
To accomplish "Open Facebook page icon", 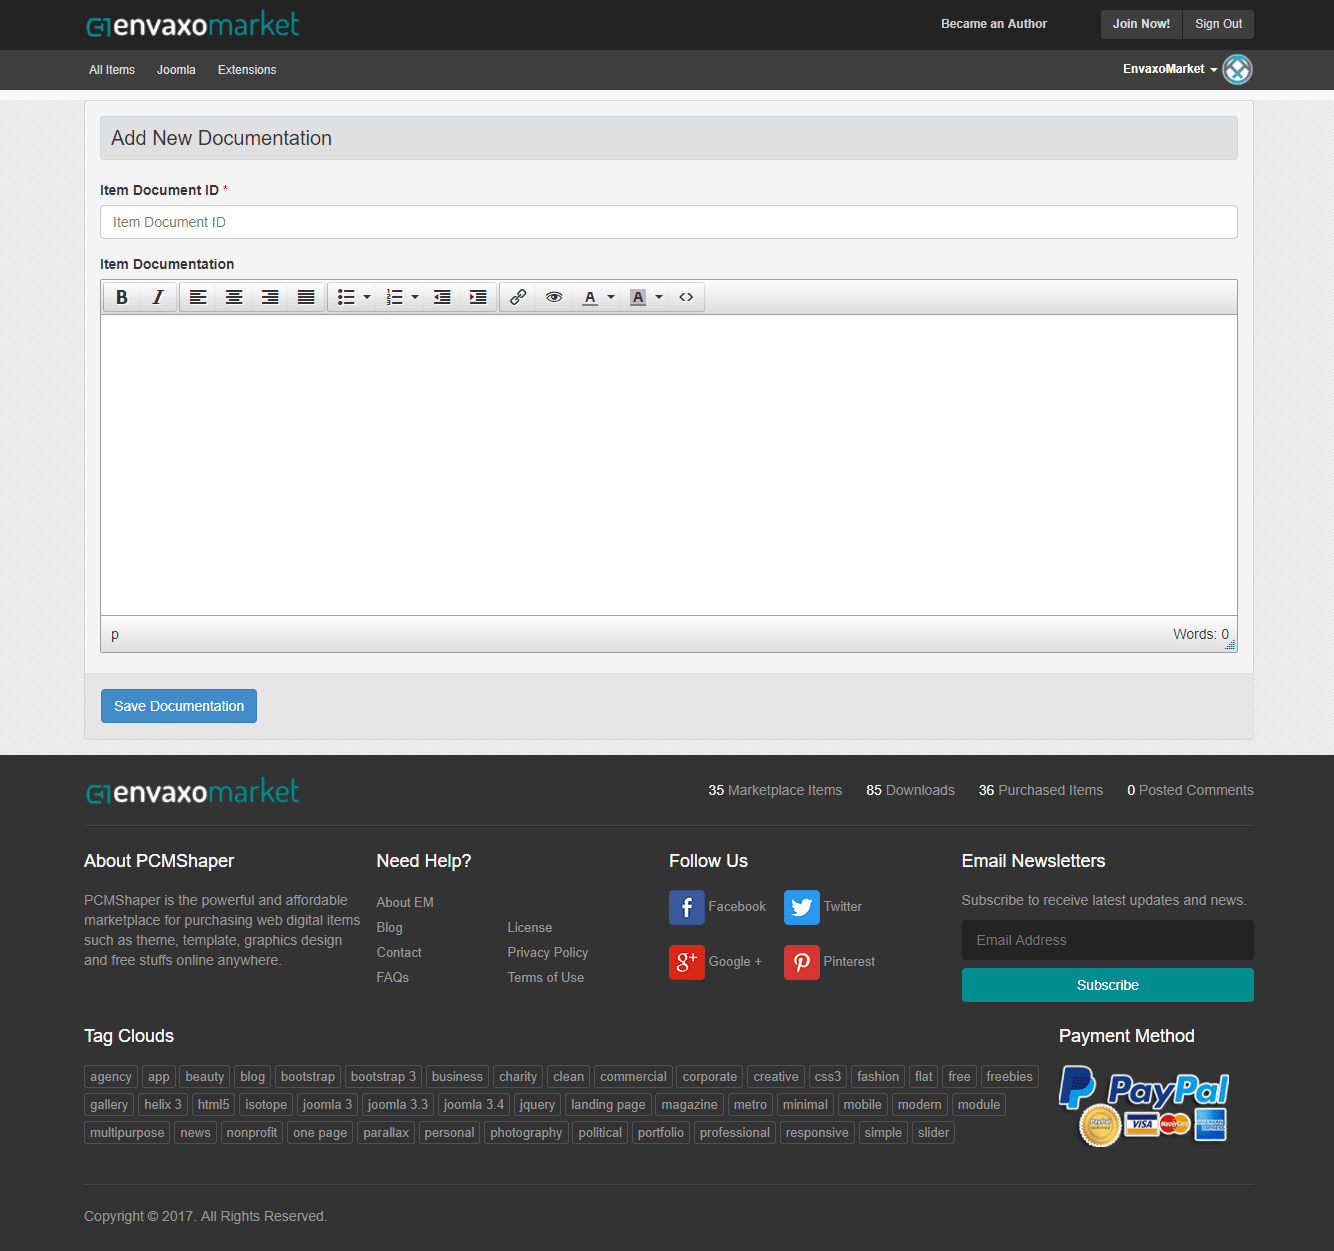I will [x=686, y=907].
